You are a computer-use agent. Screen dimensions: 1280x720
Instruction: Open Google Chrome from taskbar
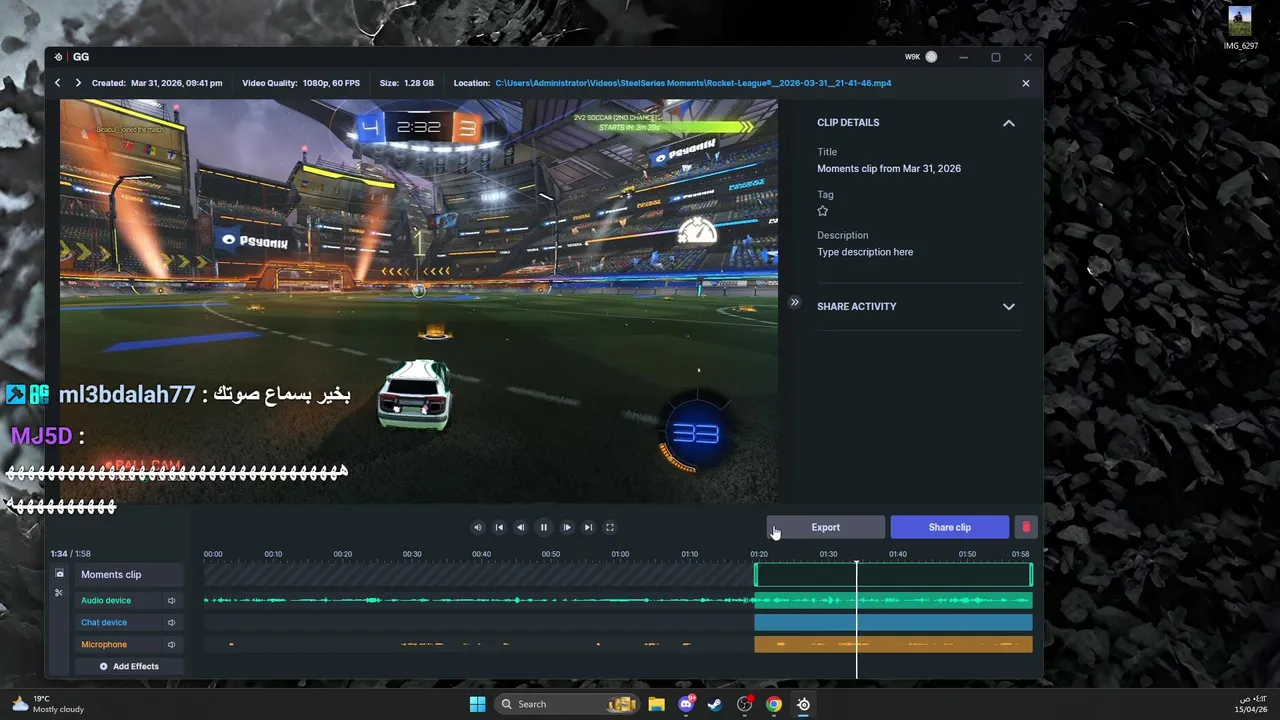(774, 704)
